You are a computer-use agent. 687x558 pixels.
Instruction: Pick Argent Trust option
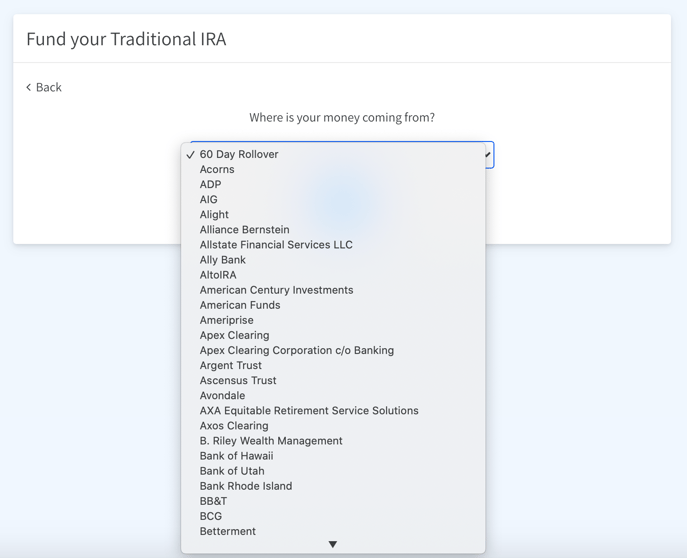(x=333, y=365)
